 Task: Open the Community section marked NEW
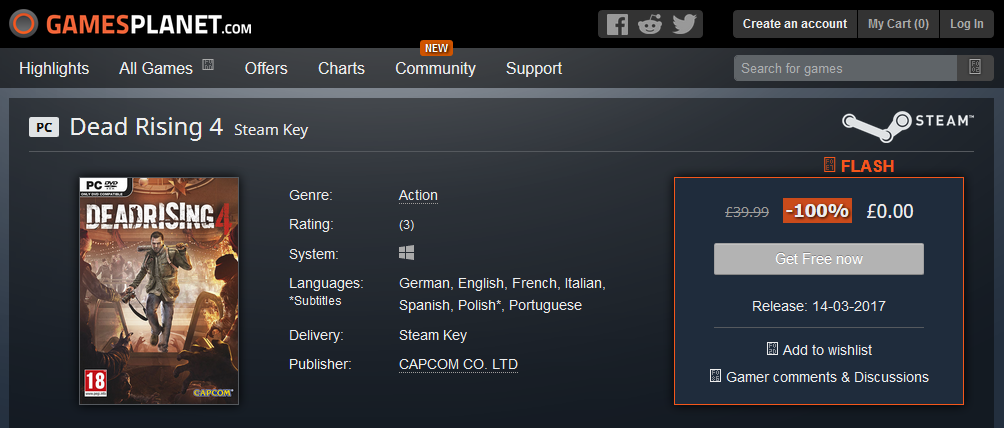point(435,68)
